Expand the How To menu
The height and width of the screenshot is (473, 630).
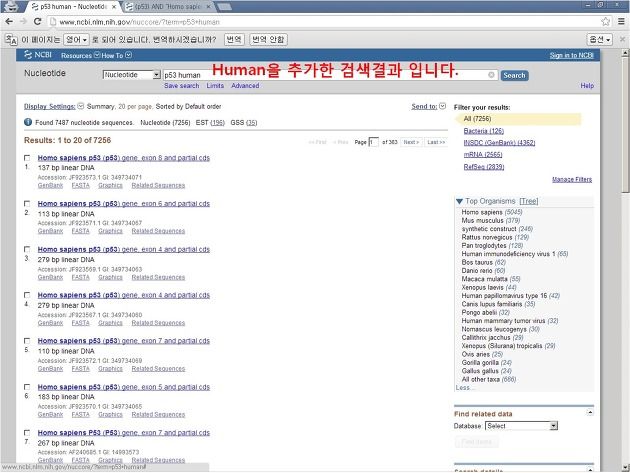coord(116,55)
